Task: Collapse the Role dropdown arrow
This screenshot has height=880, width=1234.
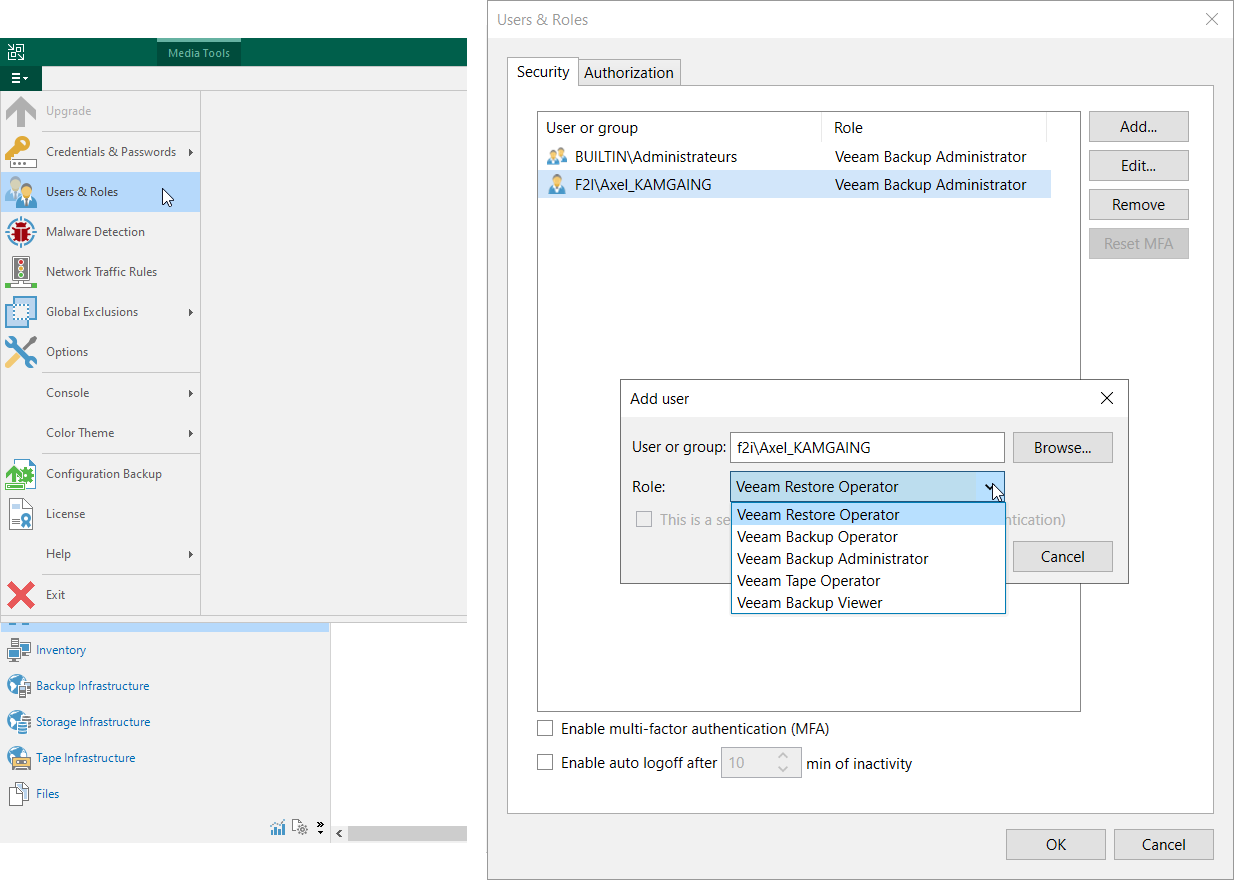Action: tap(990, 487)
